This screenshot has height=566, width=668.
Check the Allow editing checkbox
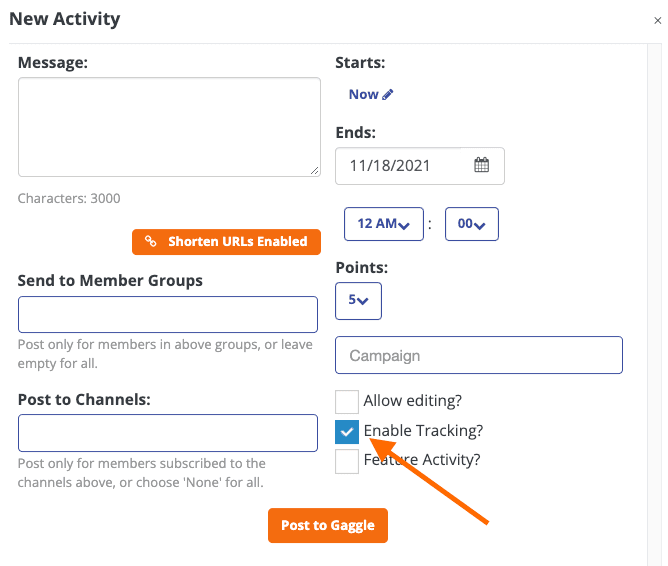[347, 402]
